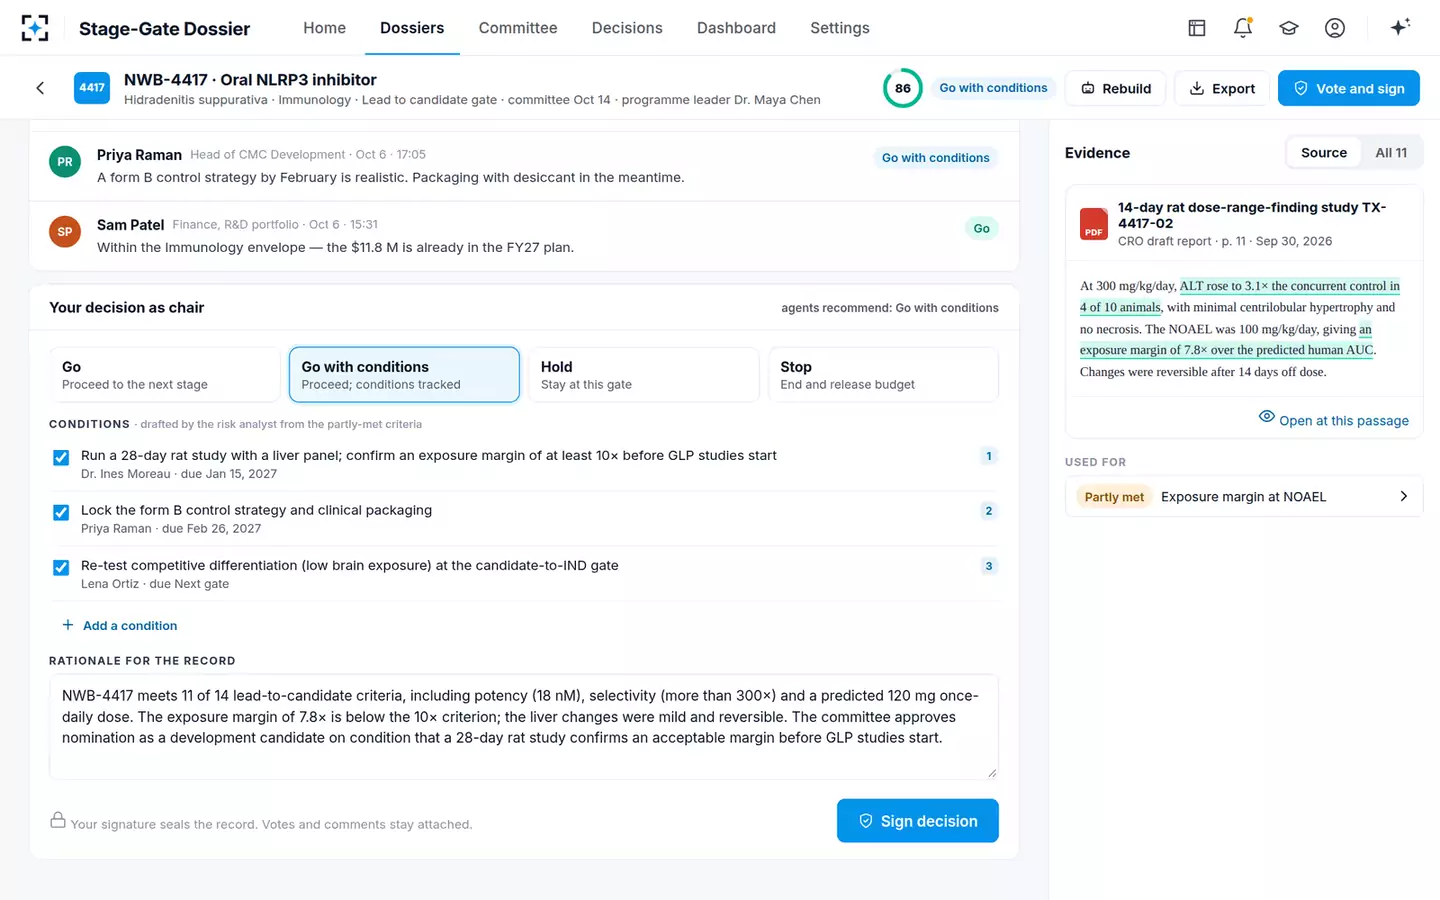Uncheck the re-test competitive differentiation condition
Image resolution: width=1440 pixels, height=900 pixels.
tap(61, 567)
